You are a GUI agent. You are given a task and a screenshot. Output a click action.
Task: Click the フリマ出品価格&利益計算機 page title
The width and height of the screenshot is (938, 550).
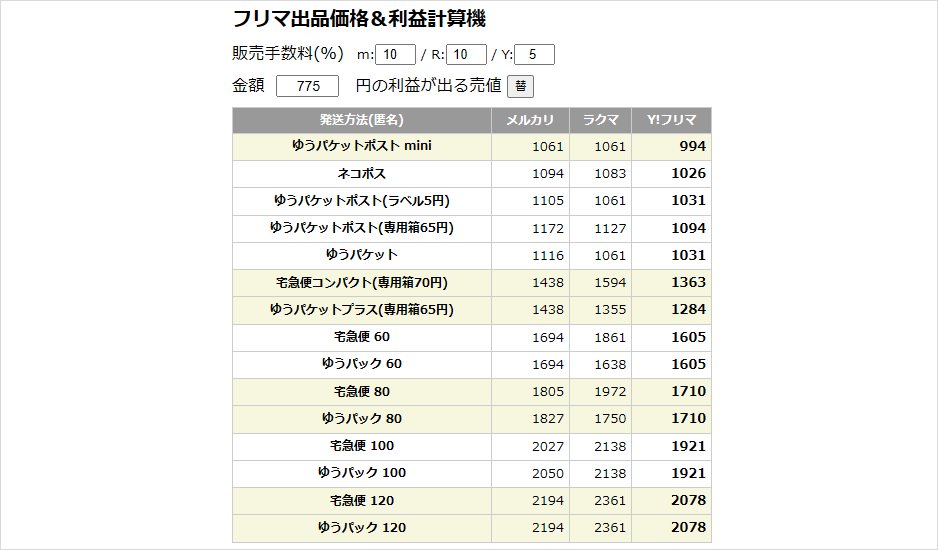tap(359, 19)
